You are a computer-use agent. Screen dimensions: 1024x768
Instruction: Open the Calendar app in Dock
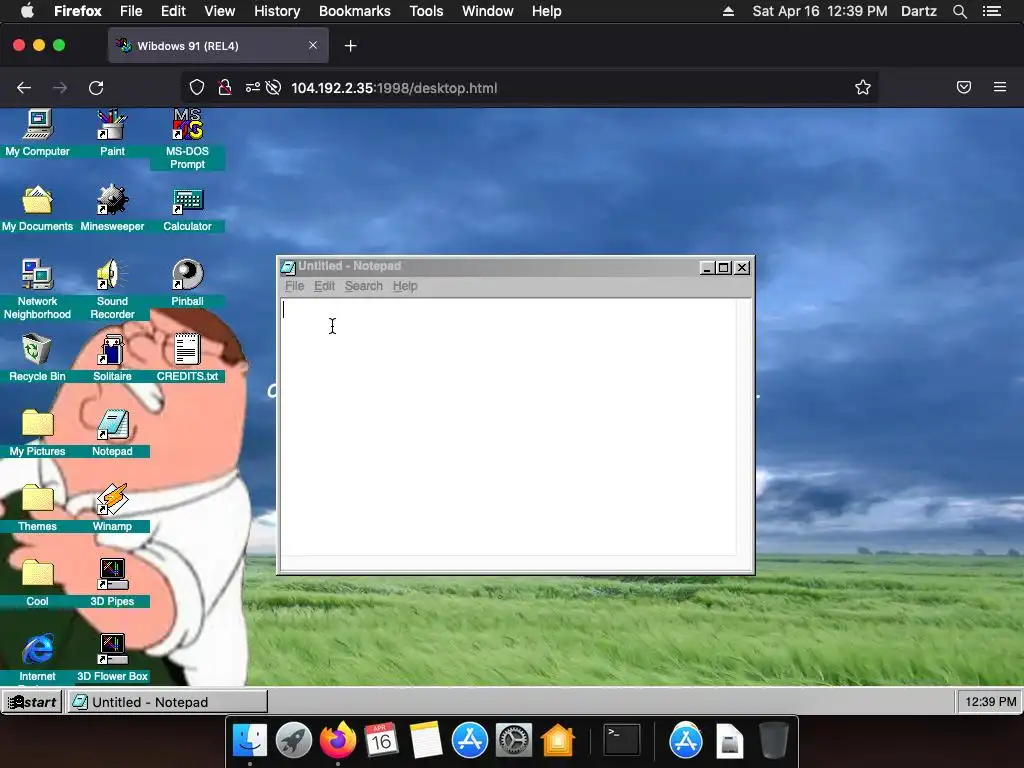point(381,741)
